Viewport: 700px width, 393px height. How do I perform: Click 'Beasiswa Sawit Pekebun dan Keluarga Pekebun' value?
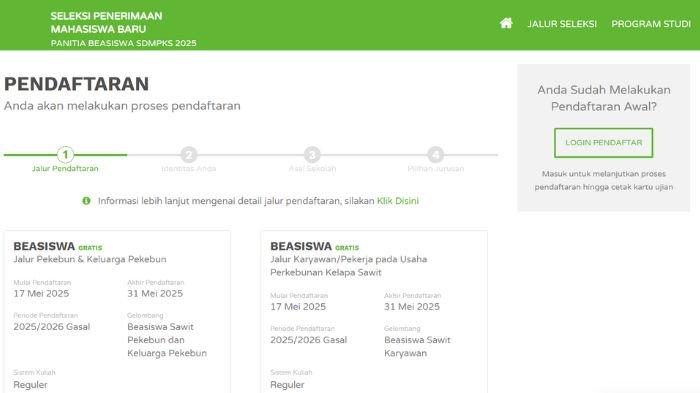[167, 340]
